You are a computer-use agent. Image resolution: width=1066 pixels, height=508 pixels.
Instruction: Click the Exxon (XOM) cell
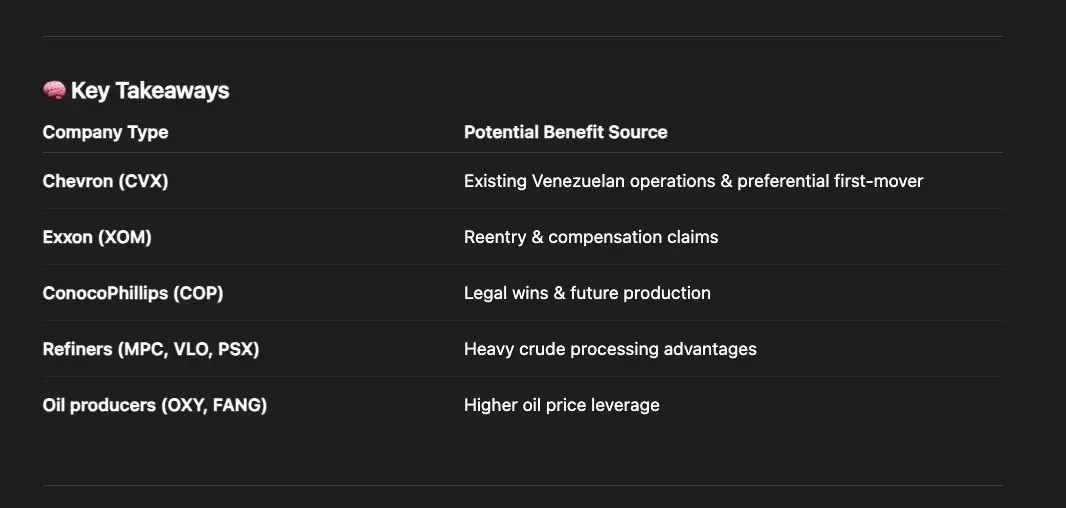tap(97, 237)
